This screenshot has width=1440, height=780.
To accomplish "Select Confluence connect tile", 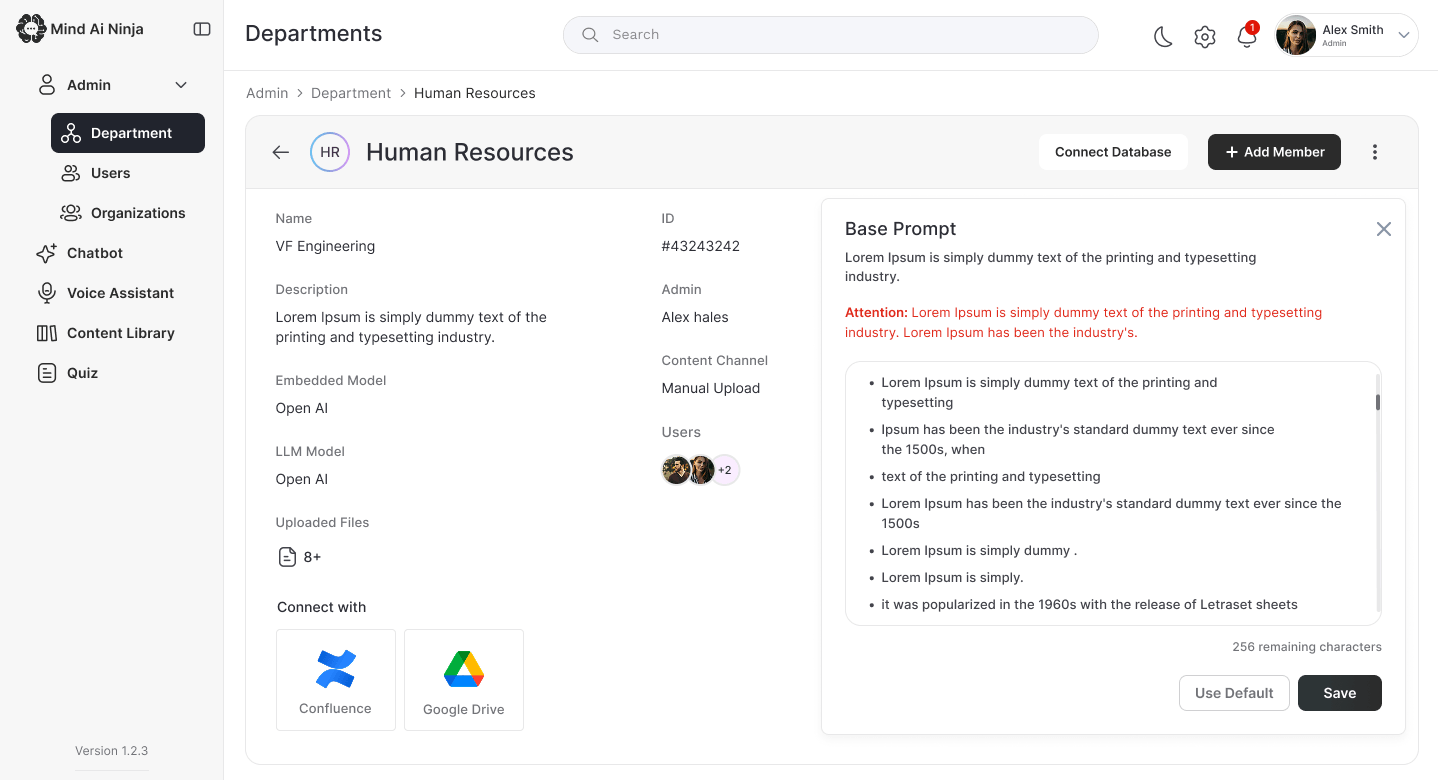I will (x=336, y=680).
